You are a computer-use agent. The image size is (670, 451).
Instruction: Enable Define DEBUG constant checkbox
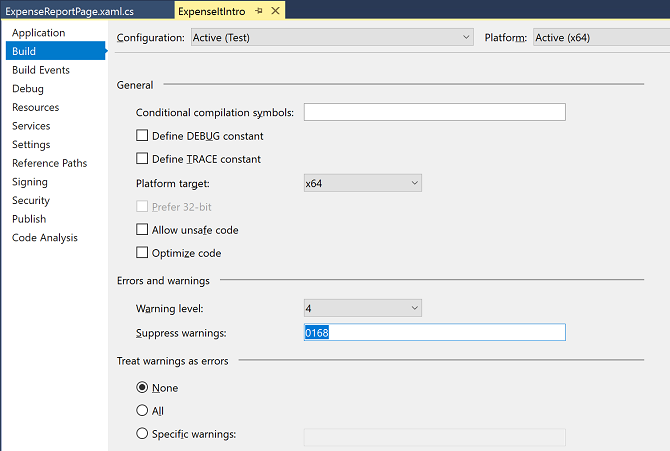(x=142, y=136)
